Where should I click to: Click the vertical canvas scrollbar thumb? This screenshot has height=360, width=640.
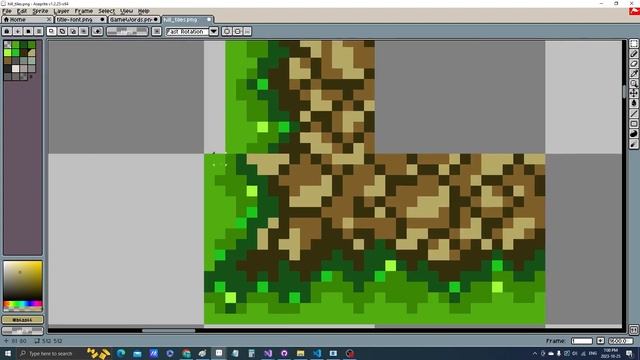click(x=624, y=92)
